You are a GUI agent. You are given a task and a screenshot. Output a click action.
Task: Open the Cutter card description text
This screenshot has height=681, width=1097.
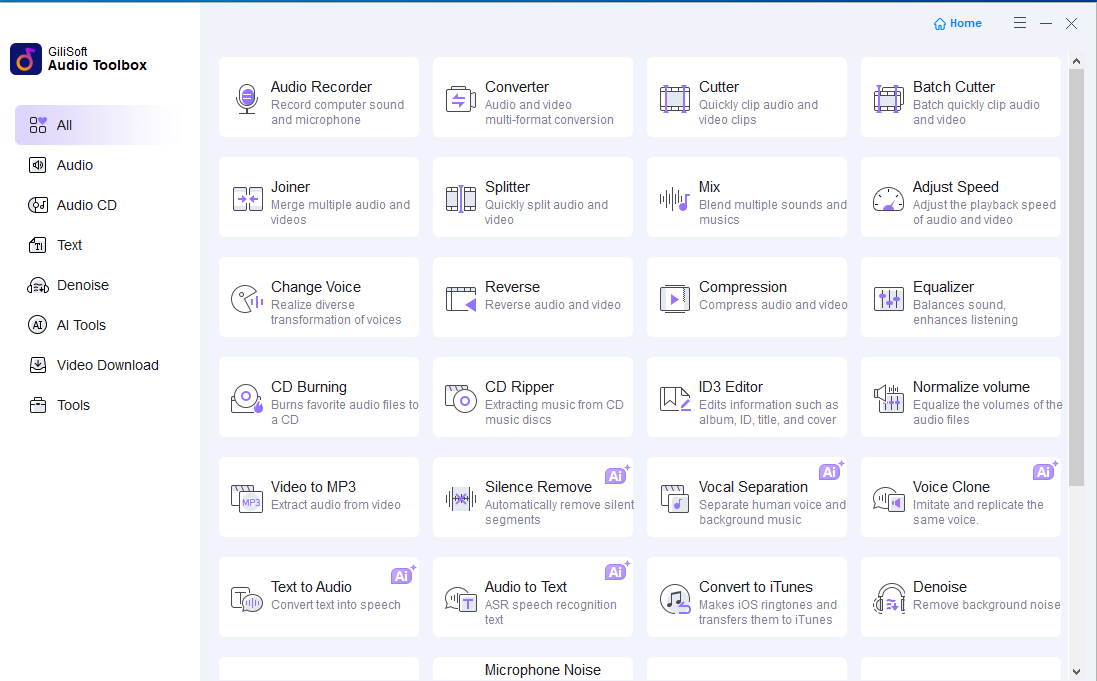[758, 112]
